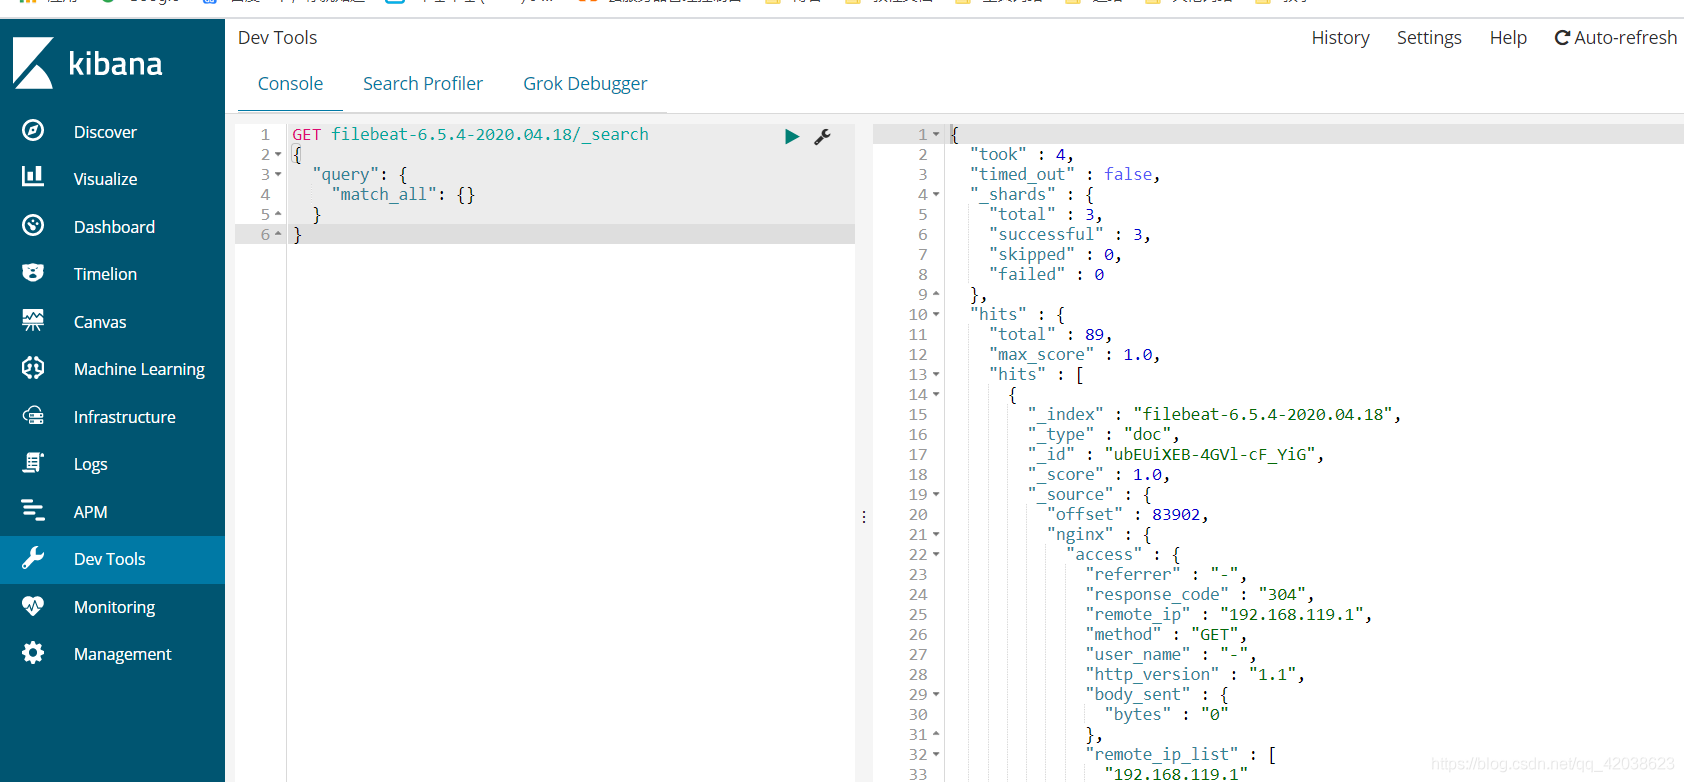Run the request with green play button
The width and height of the screenshot is (1684, 782).
(x=792, y=136)
